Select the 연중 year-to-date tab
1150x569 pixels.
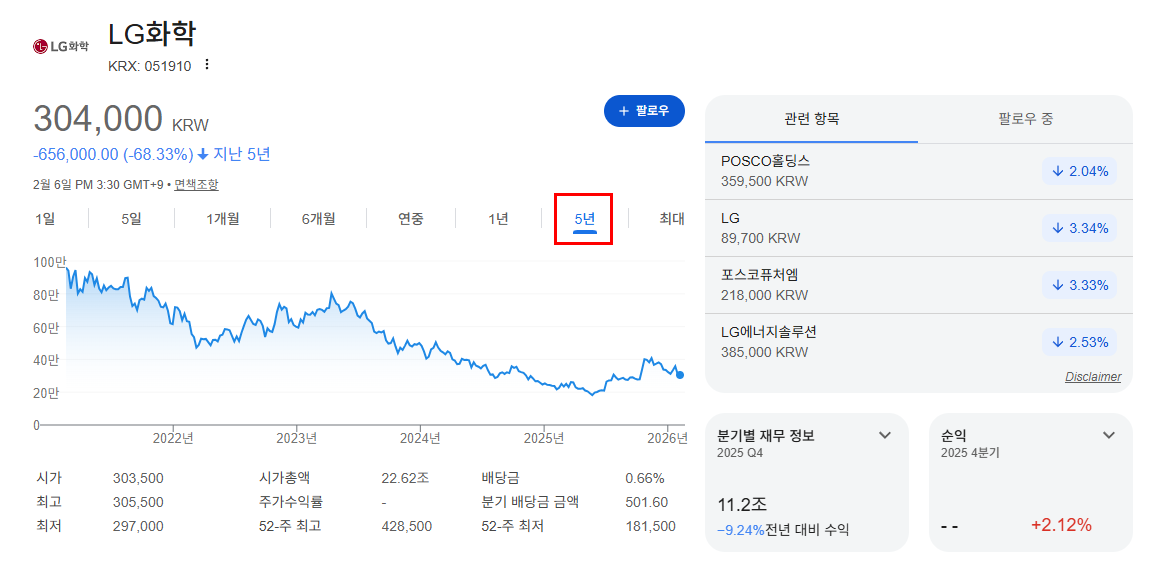[411, 219]
